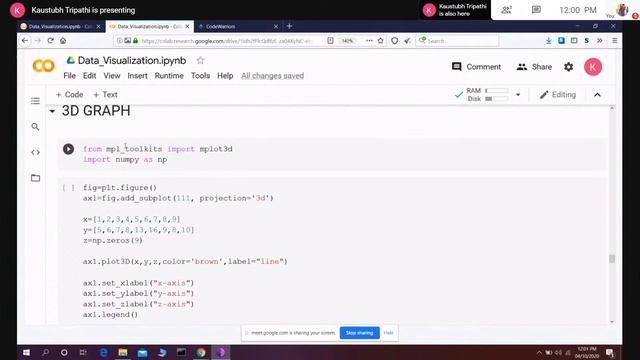This screenshot has width=640, height=360.
Task: Open the Help menu
Action: click(x=225, y=76)
